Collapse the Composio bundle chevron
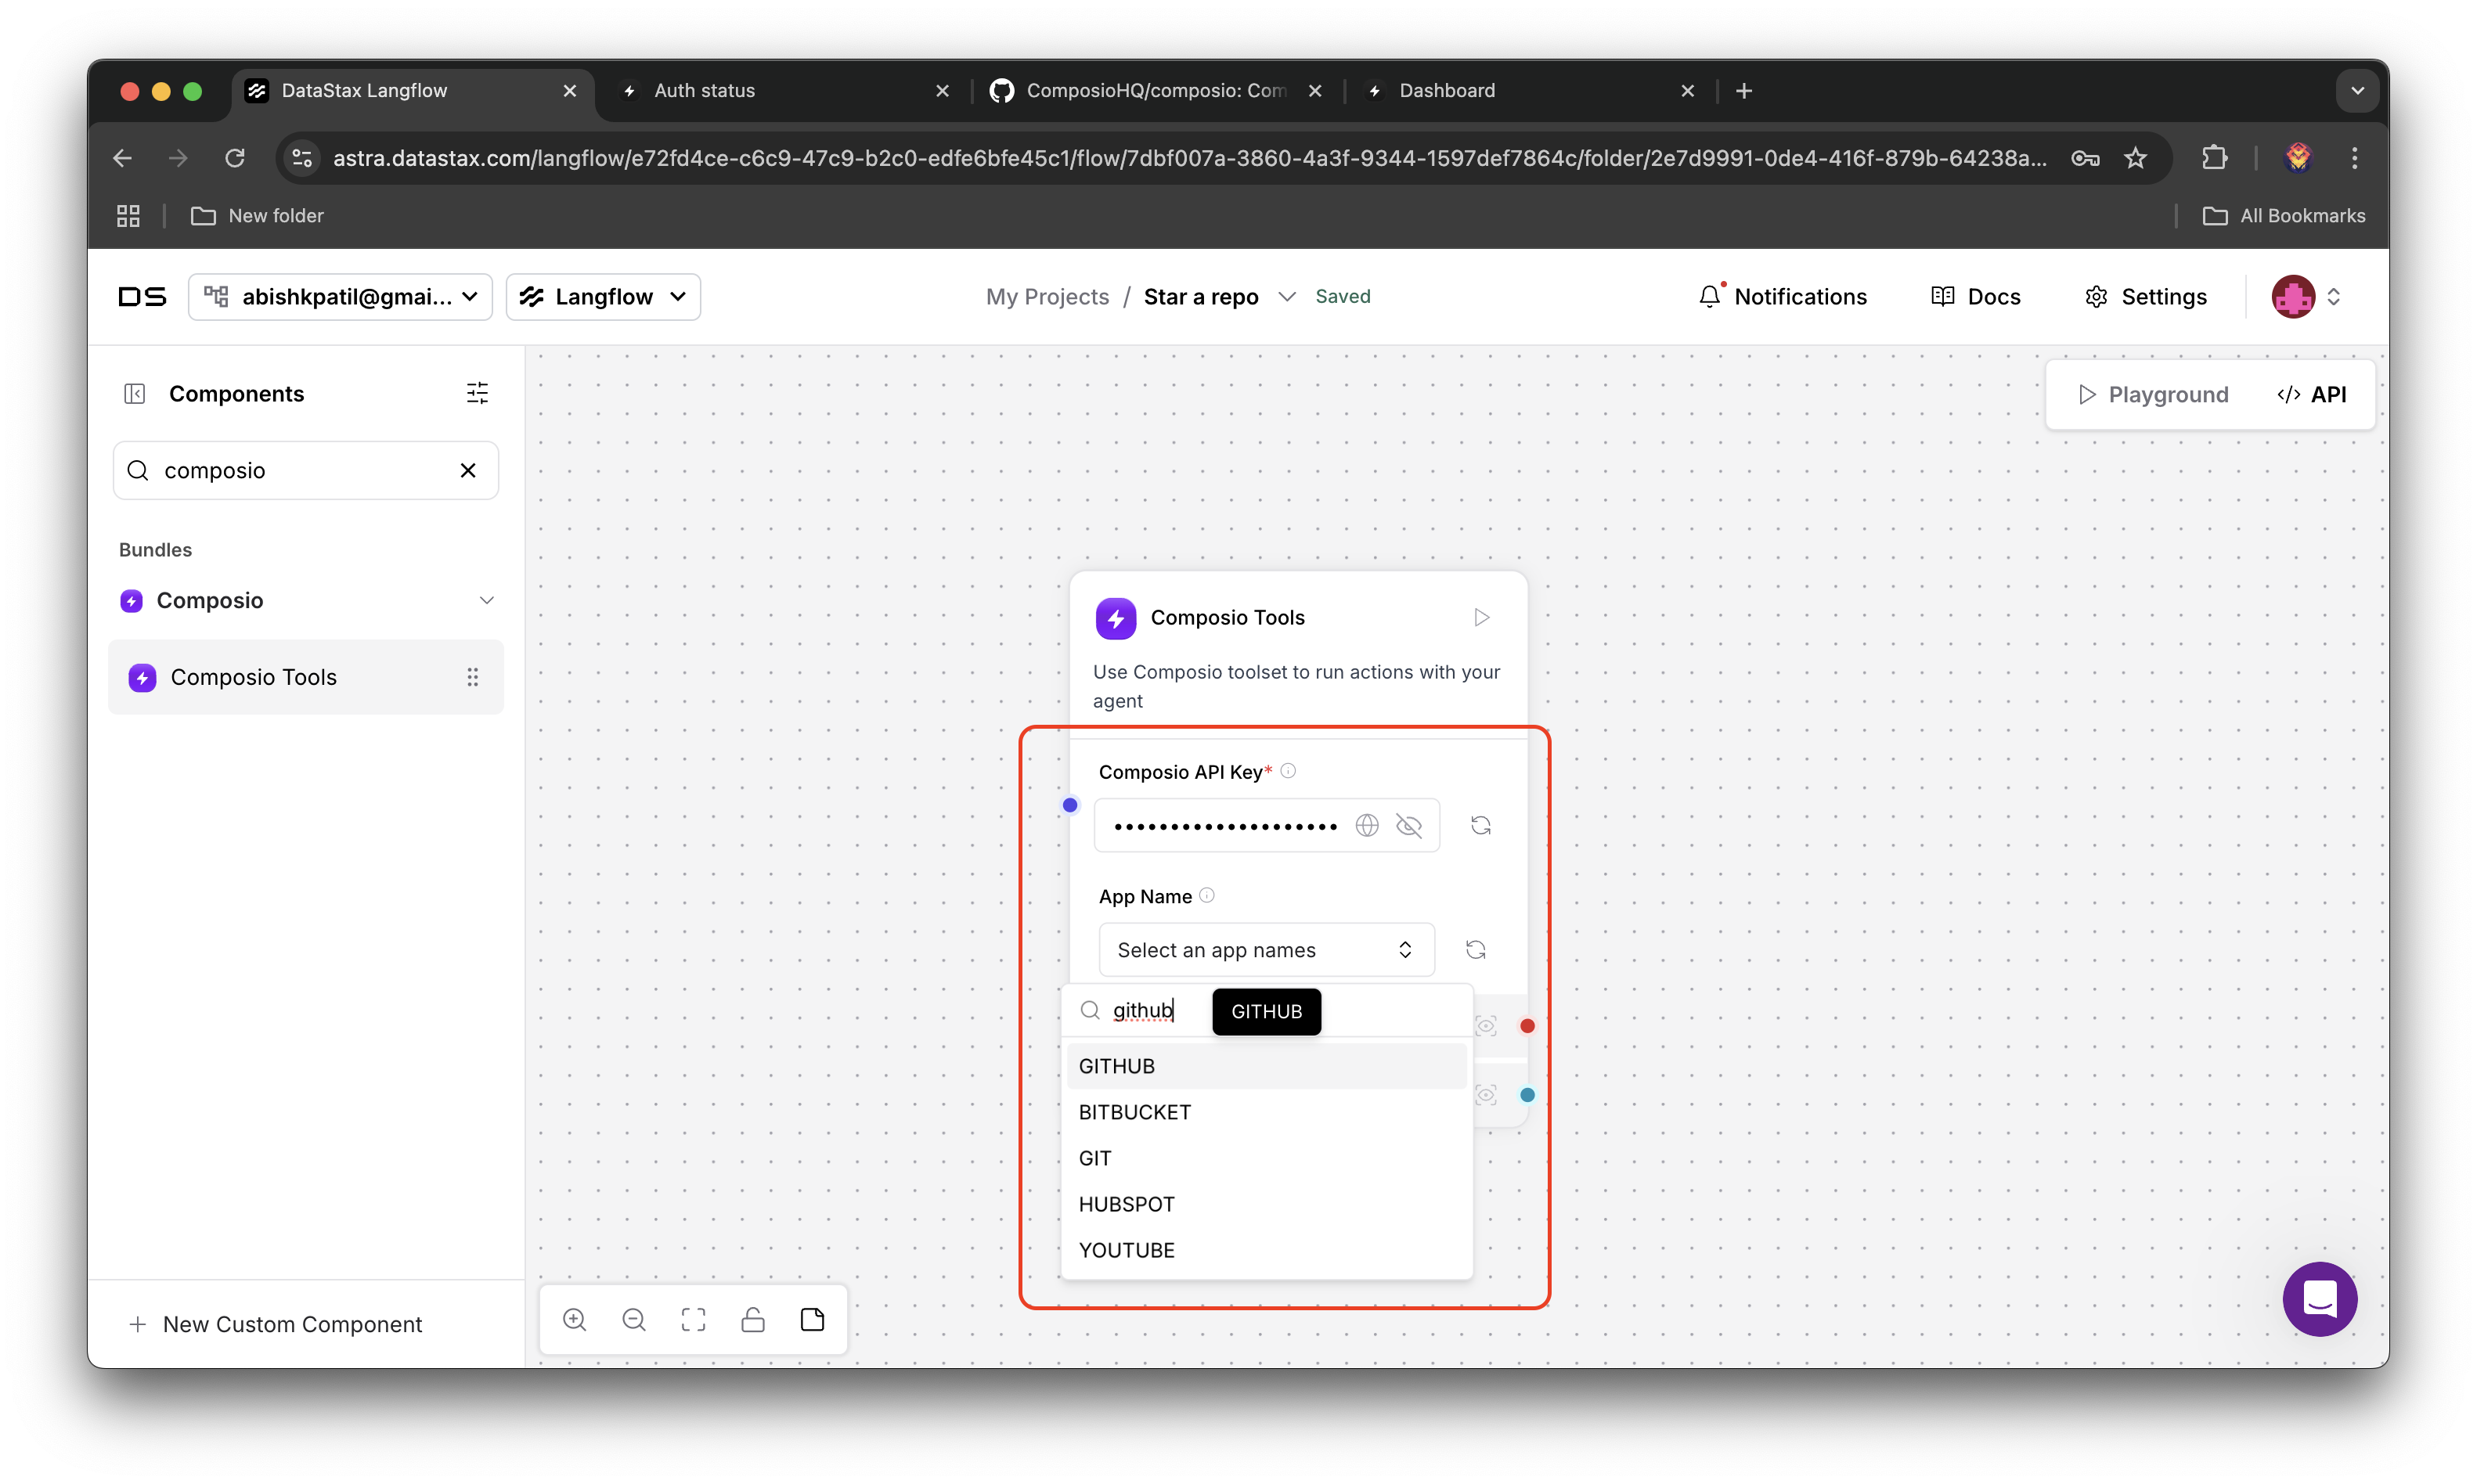 (486, 600)
